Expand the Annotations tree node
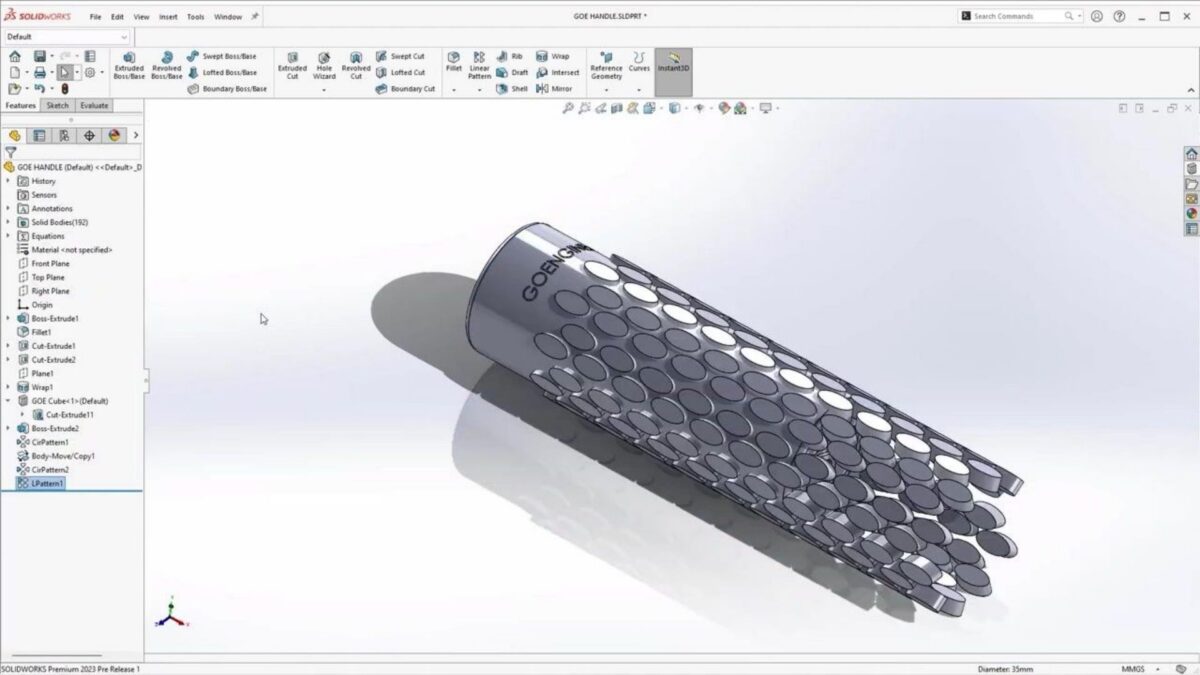The height and width of the screenshot is (675, 1200). click(x=9, y=208)
